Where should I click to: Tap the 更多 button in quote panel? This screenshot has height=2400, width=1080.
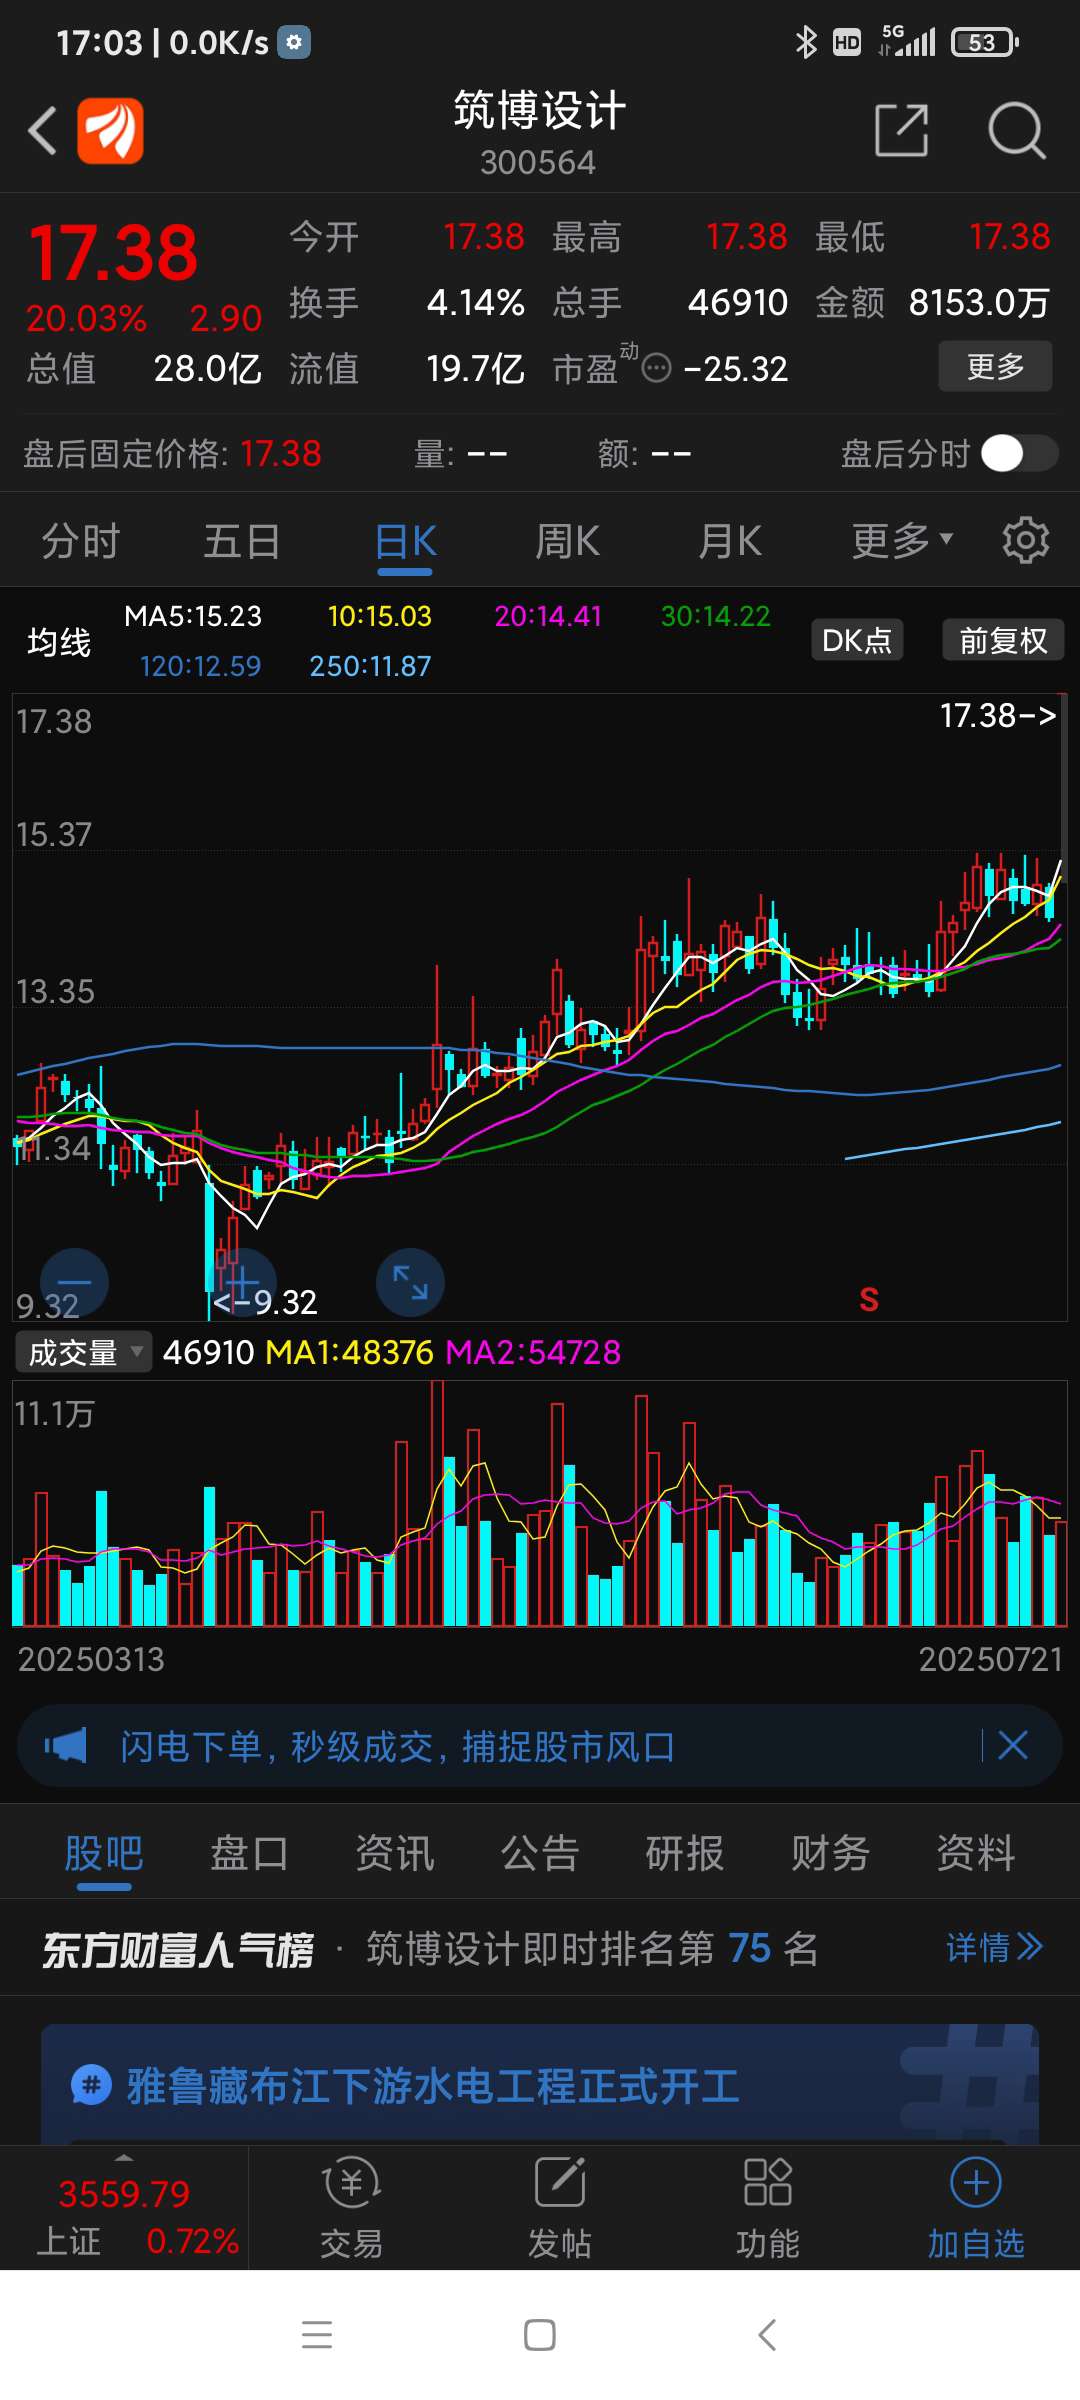click(x=995, y=366)
